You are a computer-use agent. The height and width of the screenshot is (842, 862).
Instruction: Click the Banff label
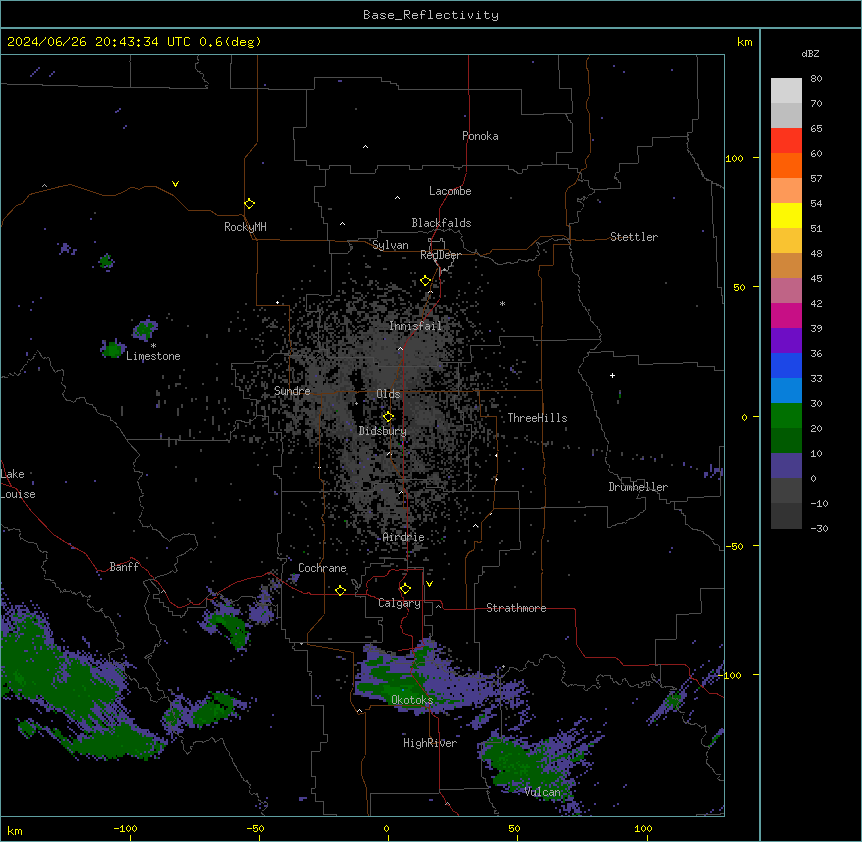124,567
